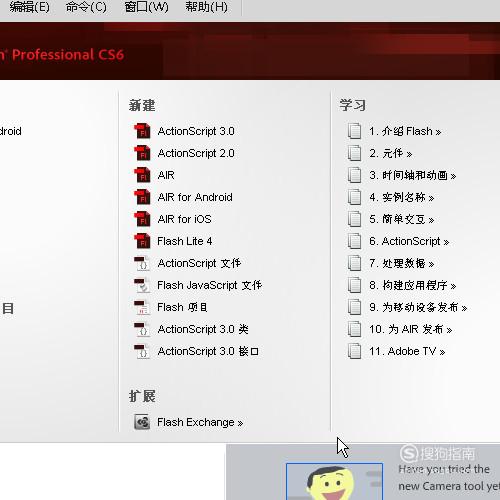Viewport: 500px width, 500px height.
Task: Click the AIR for Android icon
Action: tap(142, 197)
